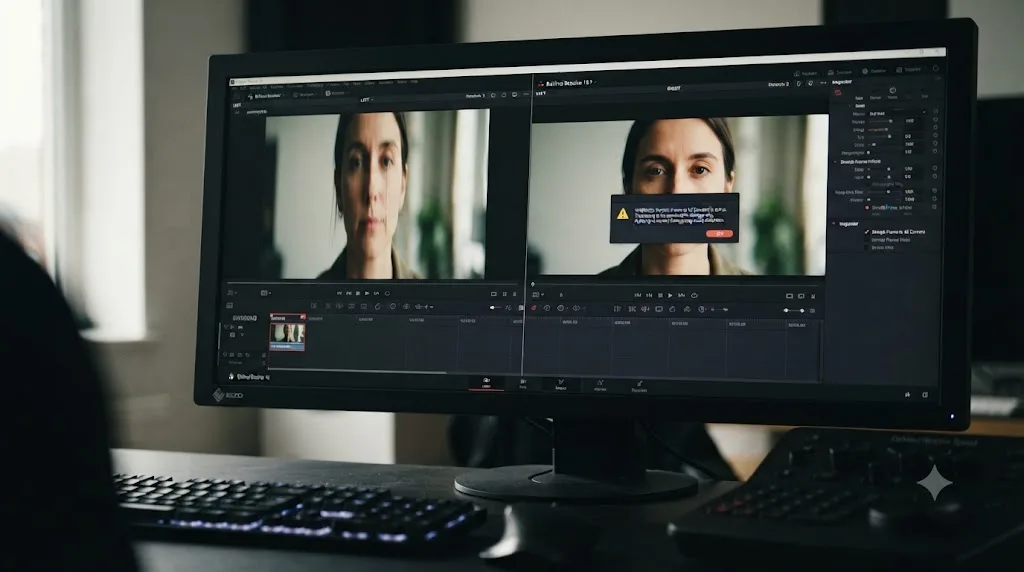Collapse the lowest inspector section above the checkboxes
Viewport: 1024px width, 572px height.
click(834, 223)
